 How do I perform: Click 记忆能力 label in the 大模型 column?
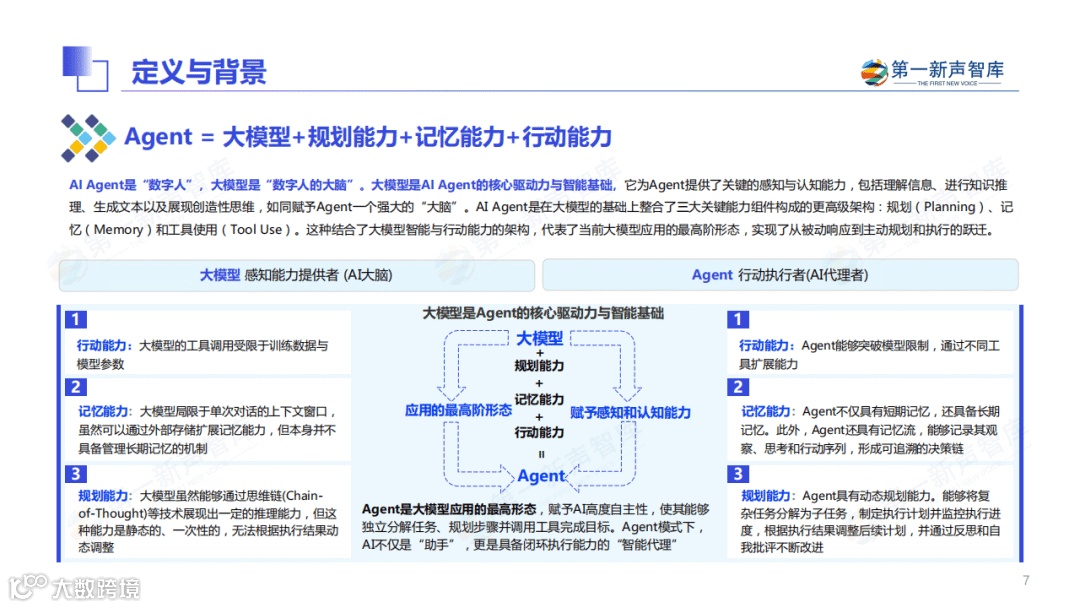click(103, 412)
